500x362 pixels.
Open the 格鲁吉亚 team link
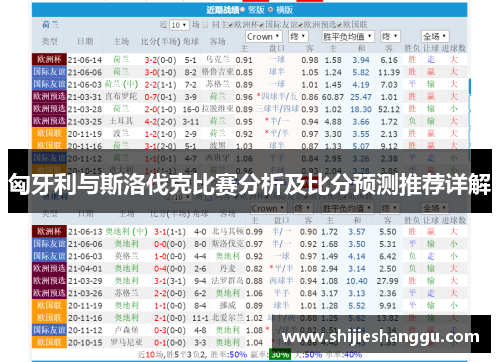[x=217, y=72]
